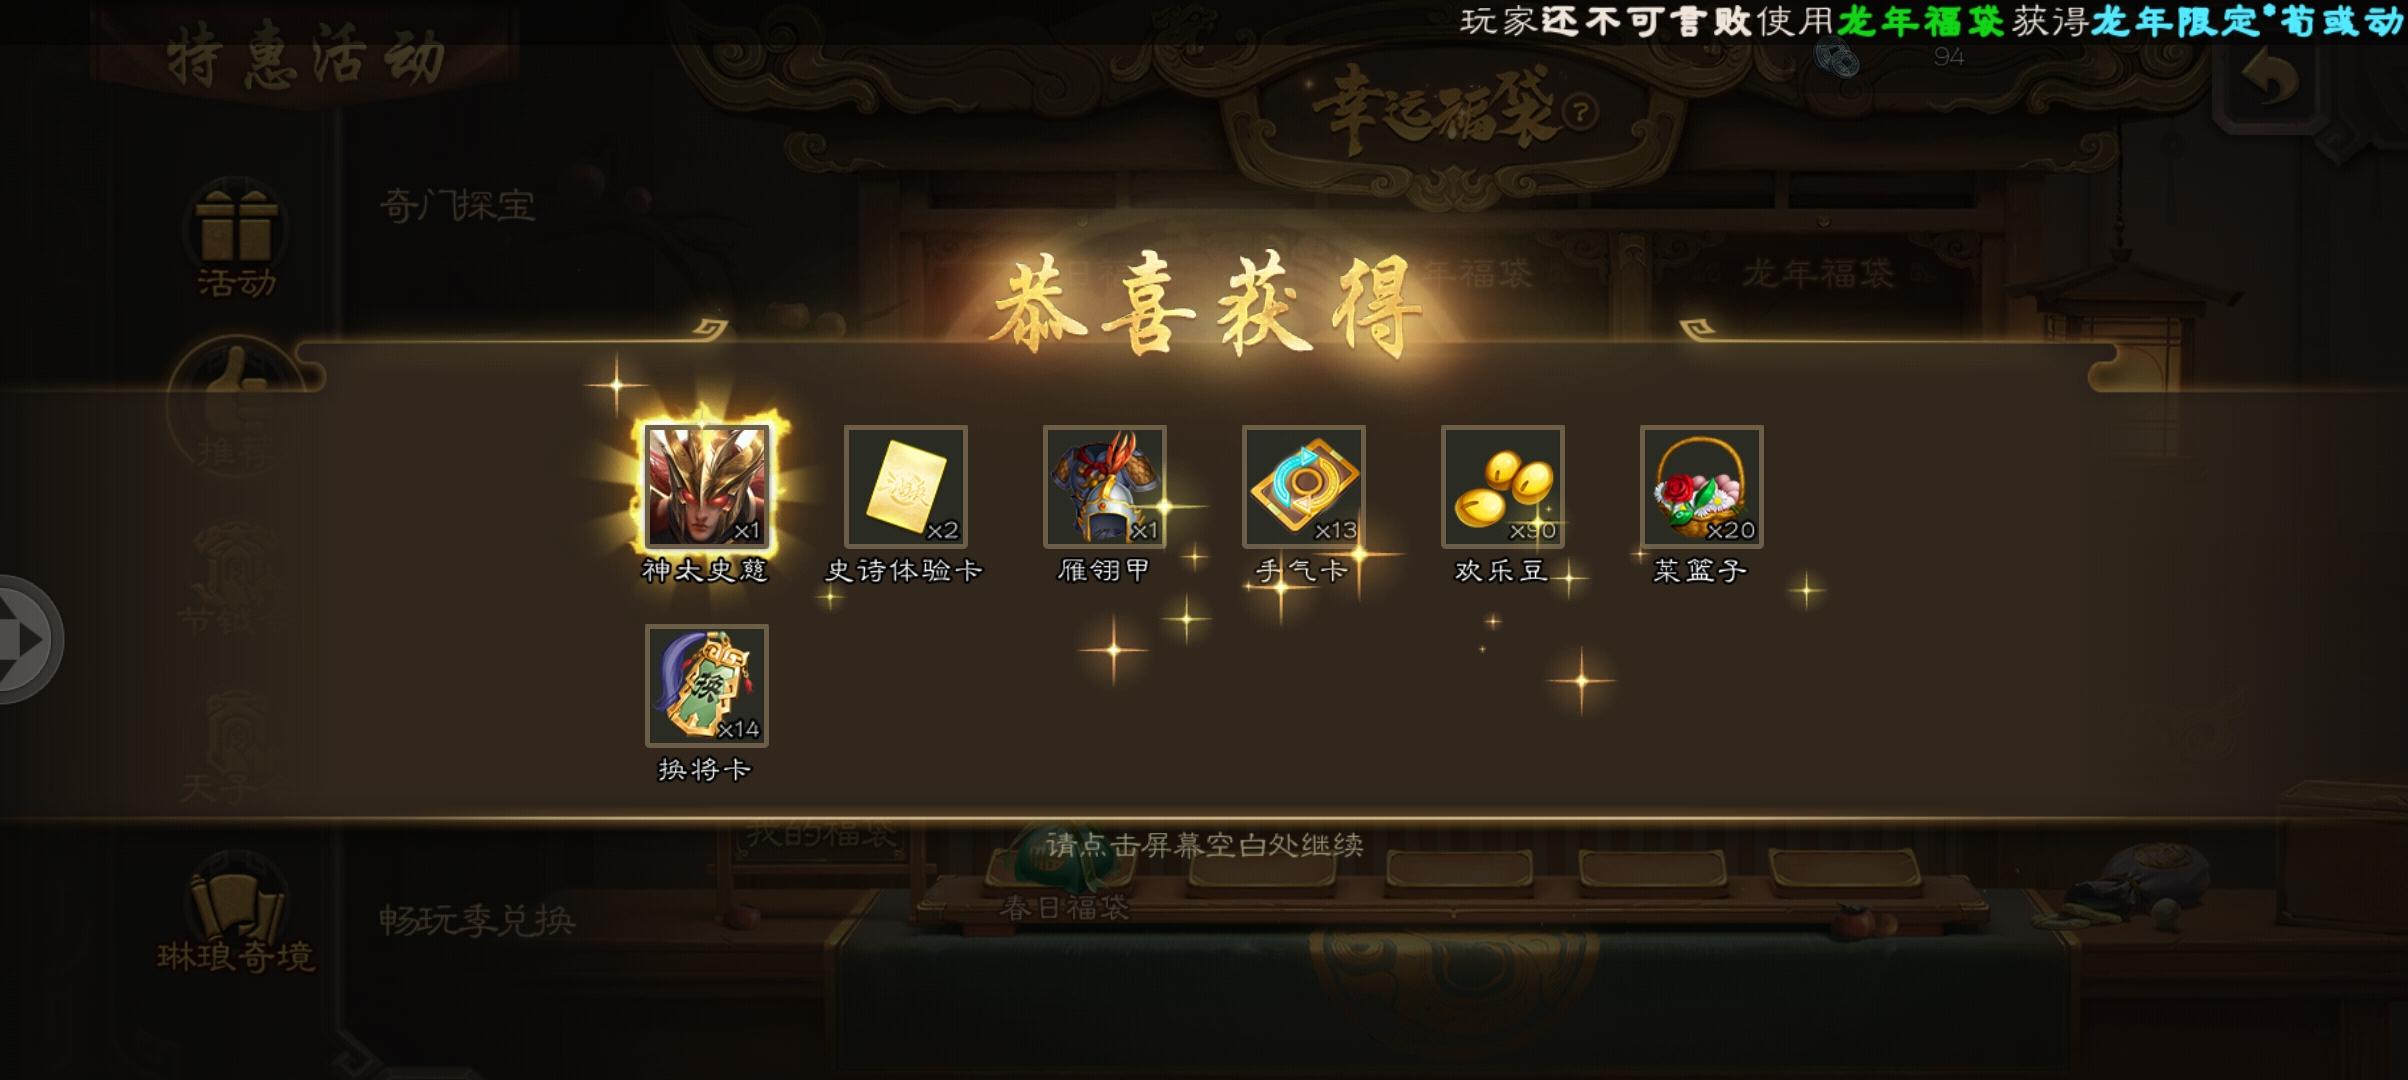
Task: Open the 畅玩季兑换 menu entry
Action: pyautogui.click(x=476, y=919)
